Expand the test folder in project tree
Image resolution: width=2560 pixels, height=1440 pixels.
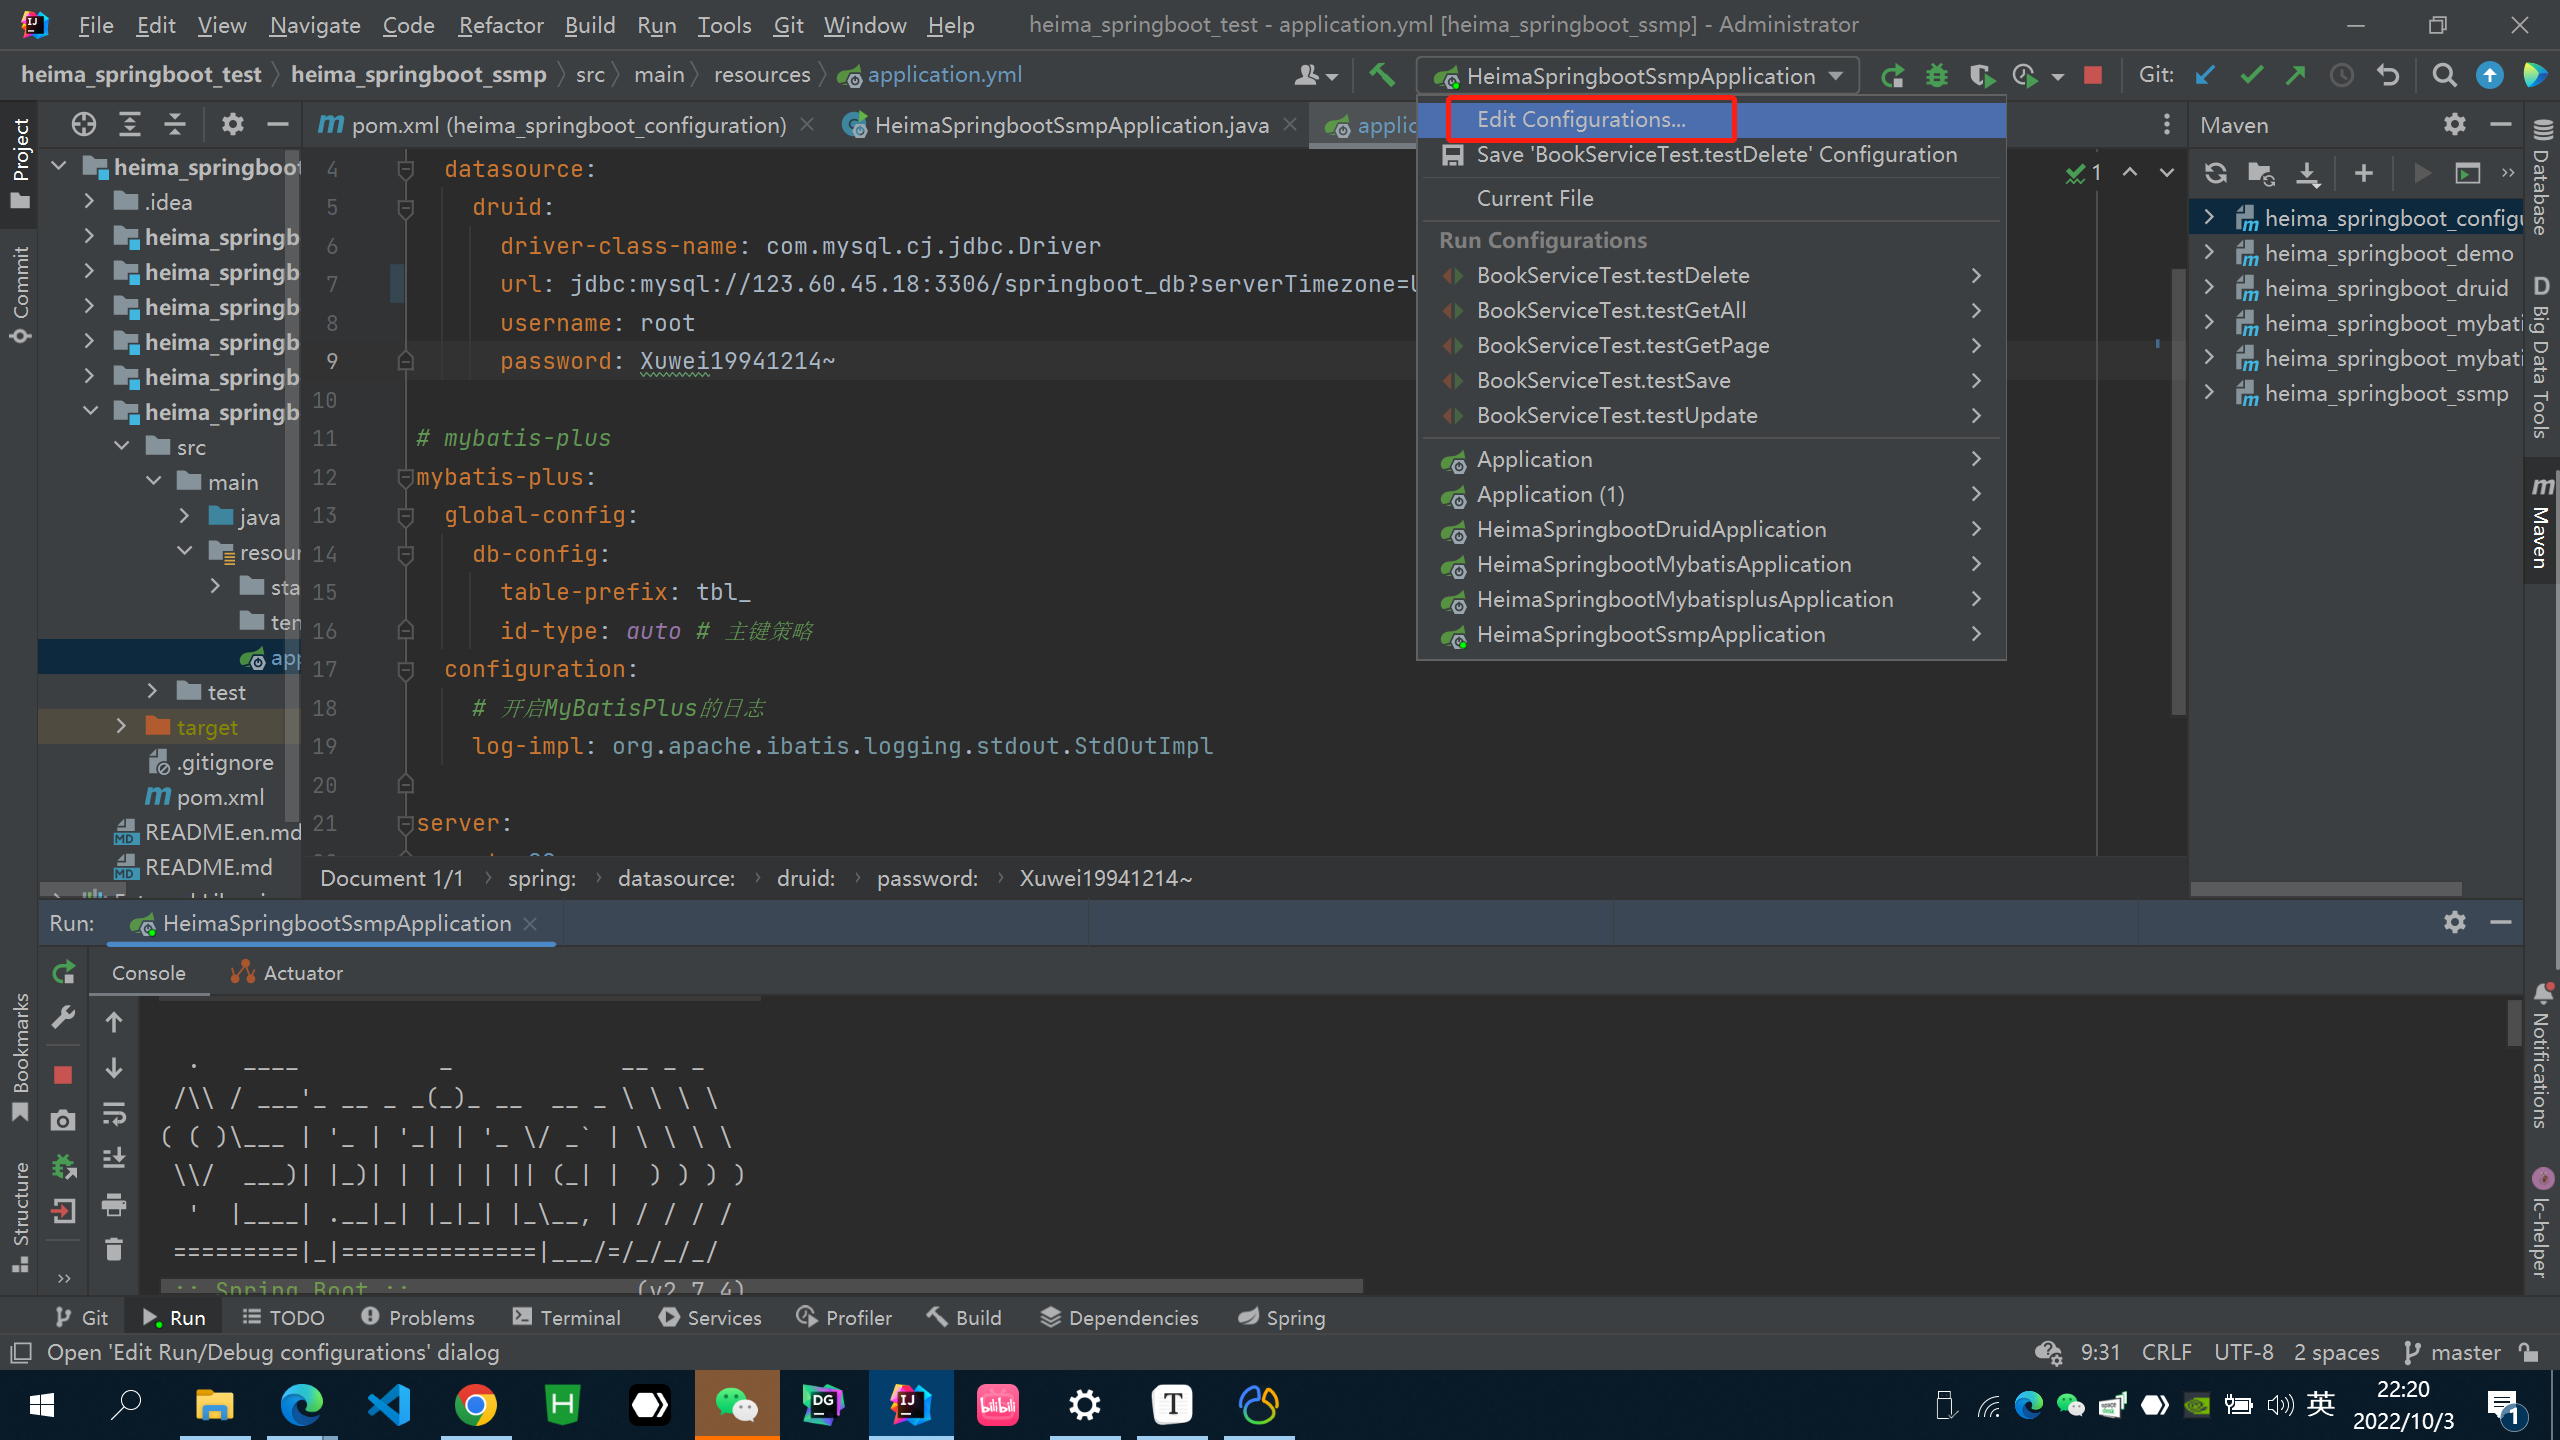pyautogui.click(x=152, y=691)
